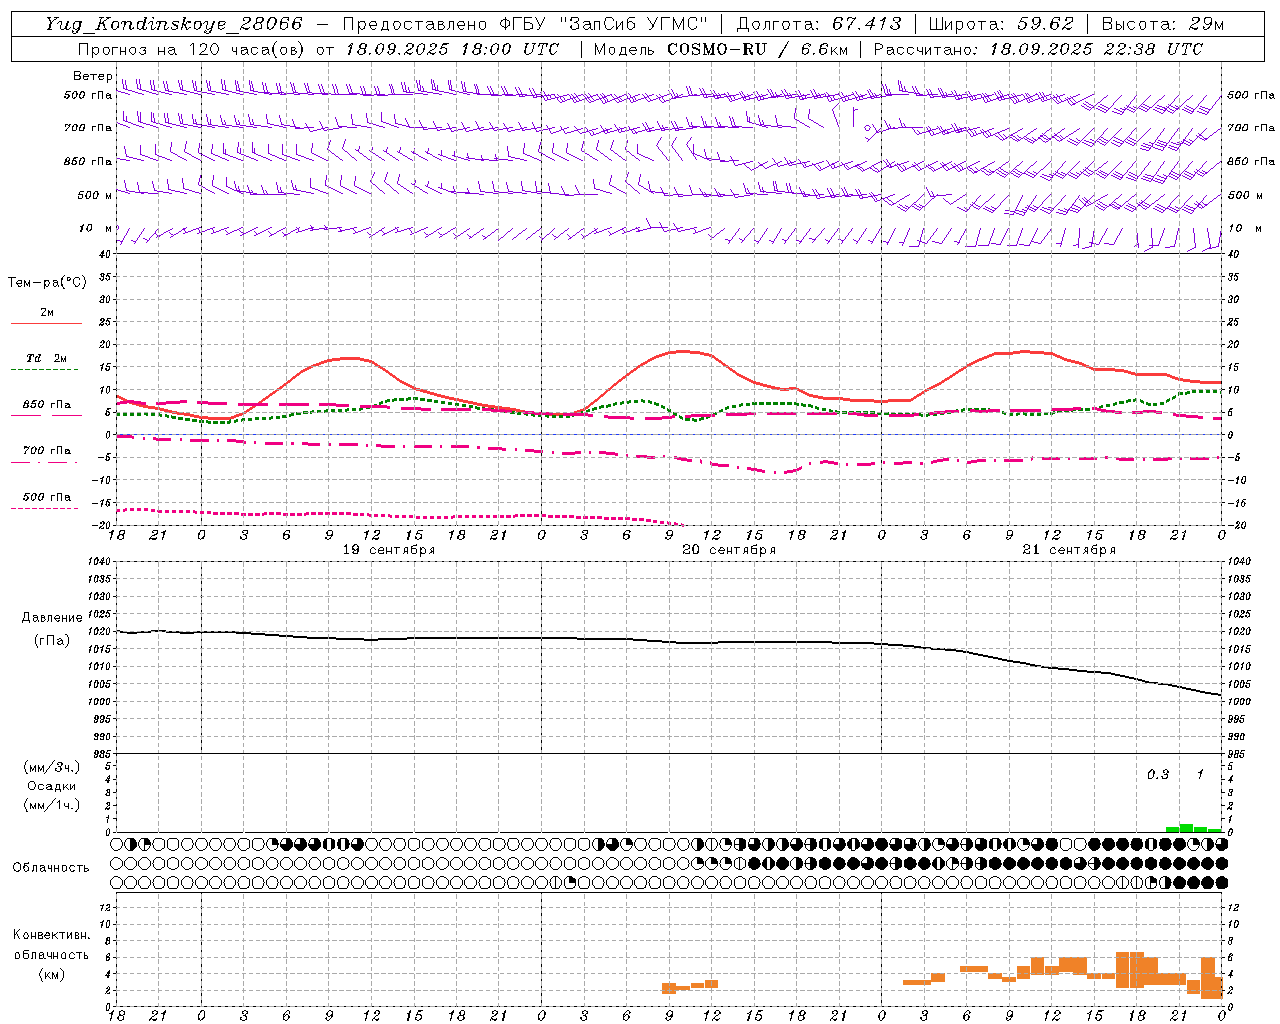Select the 'Предоставлено ФГБУ "ЗапСиб УГМС"' provider text
Screen dimensions: 1280x1024
(526, 24)
